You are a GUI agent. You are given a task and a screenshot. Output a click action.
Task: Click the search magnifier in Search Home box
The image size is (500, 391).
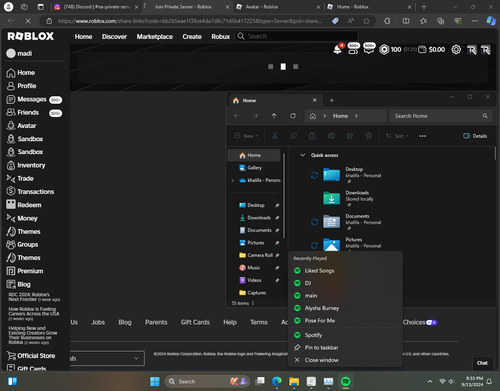point(485,116)
